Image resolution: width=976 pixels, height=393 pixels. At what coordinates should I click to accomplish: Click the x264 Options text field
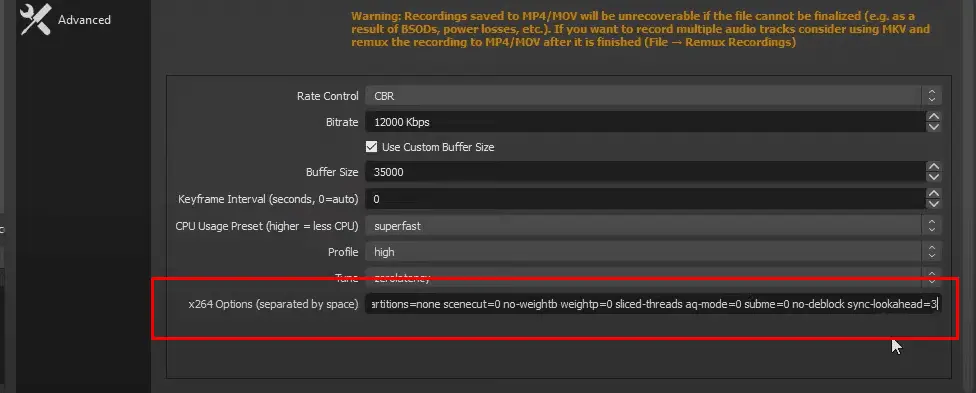click(x=653, y=304)
